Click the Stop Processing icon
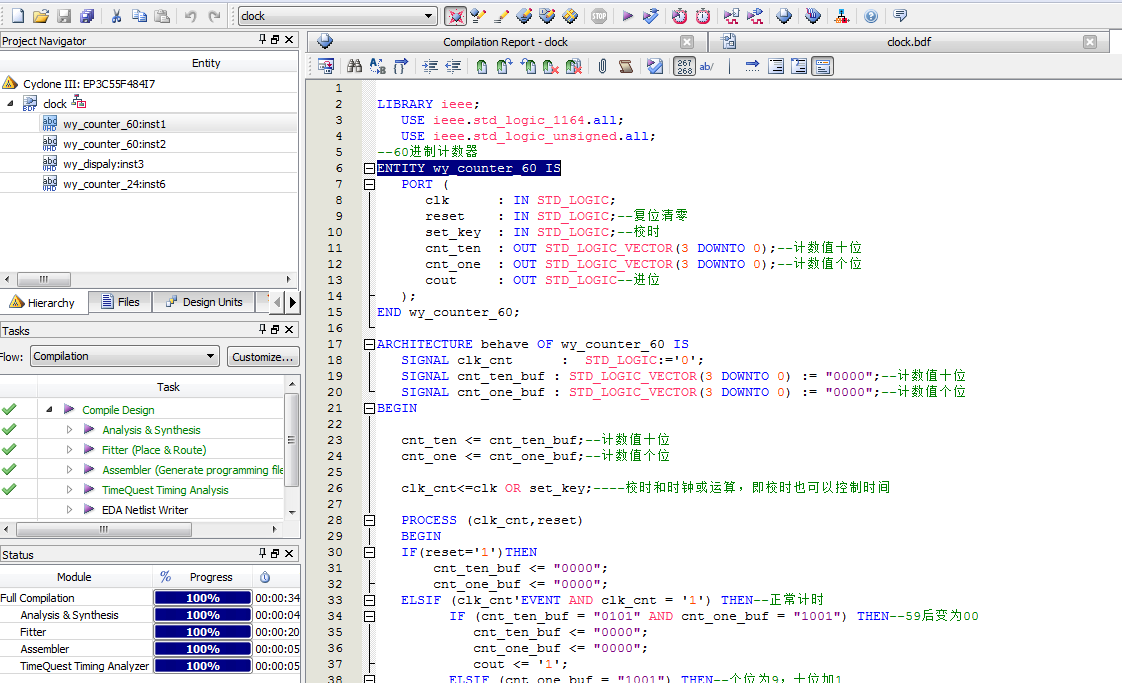 pyautogui.click(x=599, y=16)
